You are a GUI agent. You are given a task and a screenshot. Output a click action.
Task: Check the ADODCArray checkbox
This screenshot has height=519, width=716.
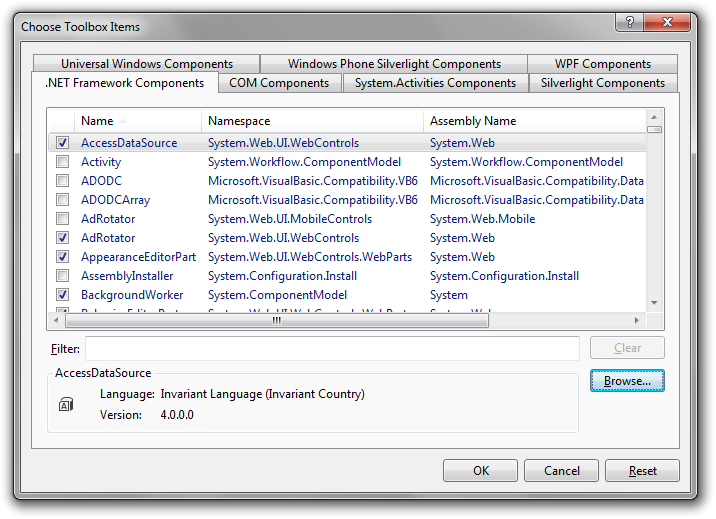click(63, 200)
